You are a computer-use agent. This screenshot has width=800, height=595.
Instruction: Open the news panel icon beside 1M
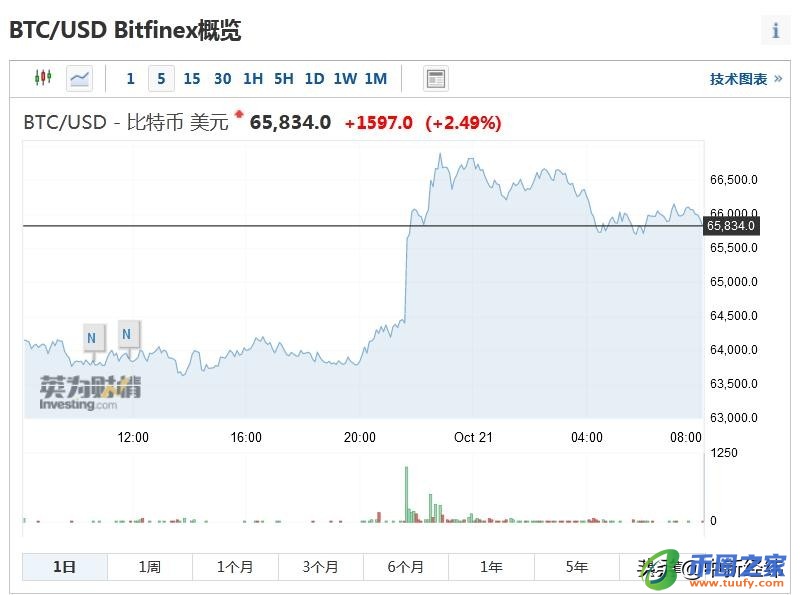[x=435, y=78]
